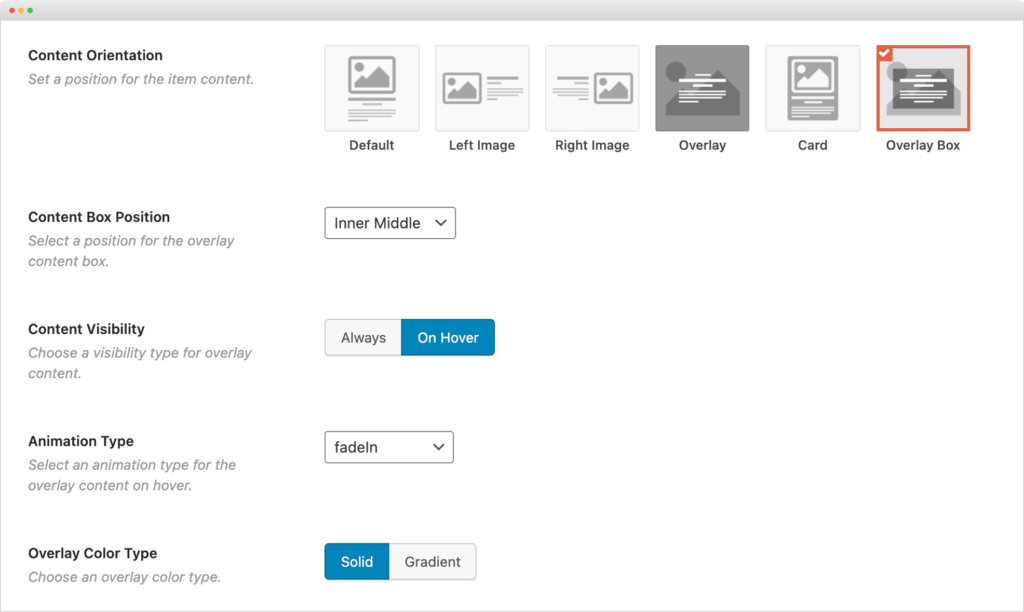Screen dimensions: 1024x612
Task: Click the chevron arrow of Animation Type select
Action: click(438, 447)
